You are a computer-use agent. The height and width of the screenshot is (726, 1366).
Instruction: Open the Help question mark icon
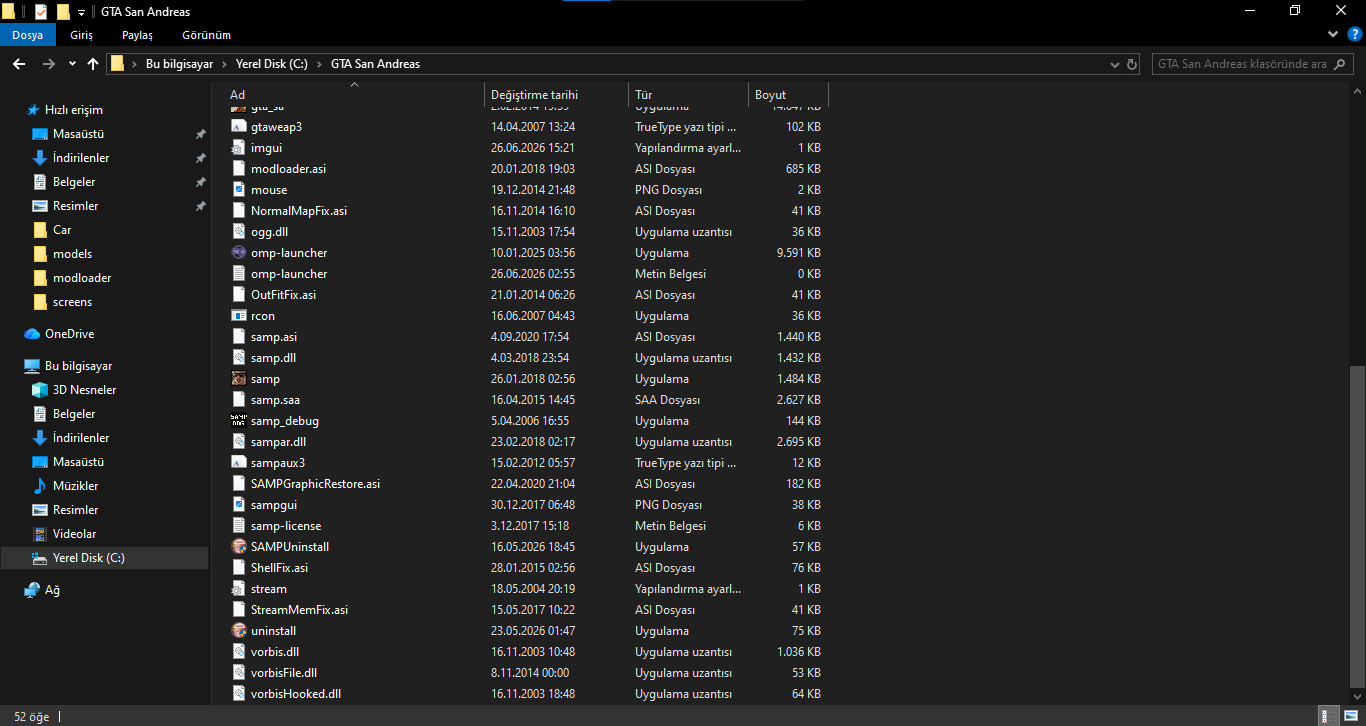(x=1355, y=35)
